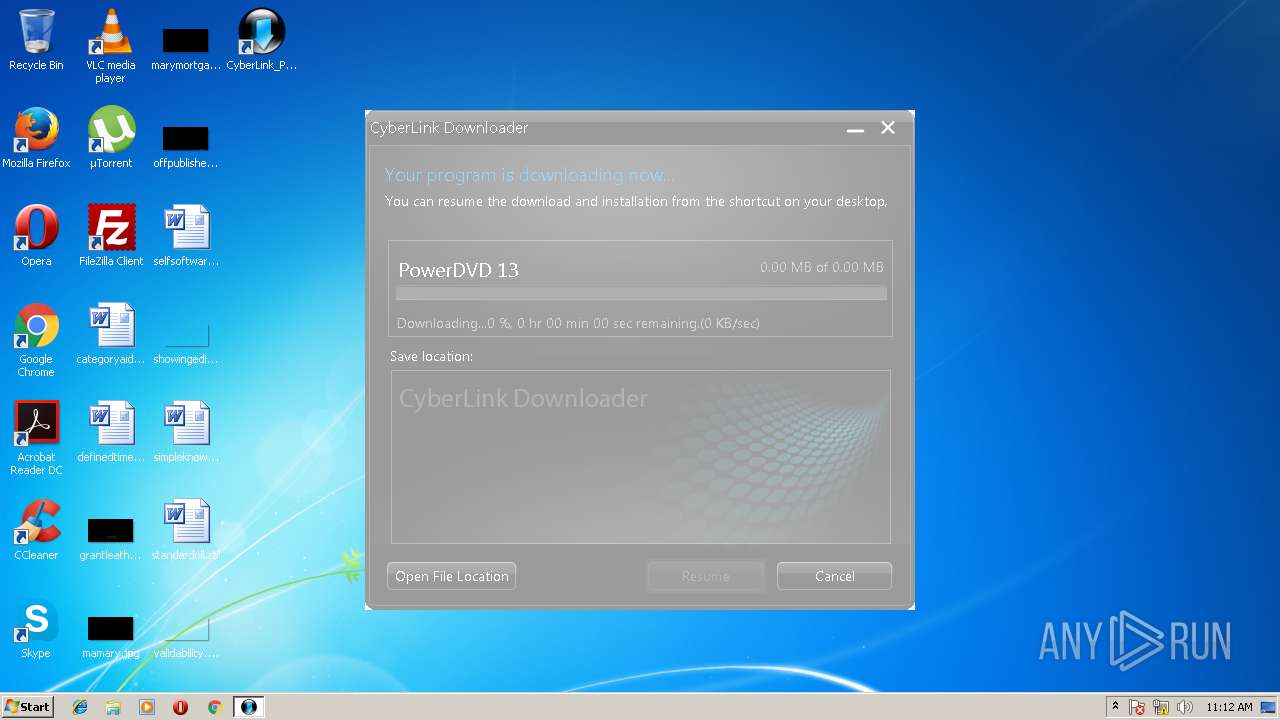Click the Save location box

pos(641,457)
